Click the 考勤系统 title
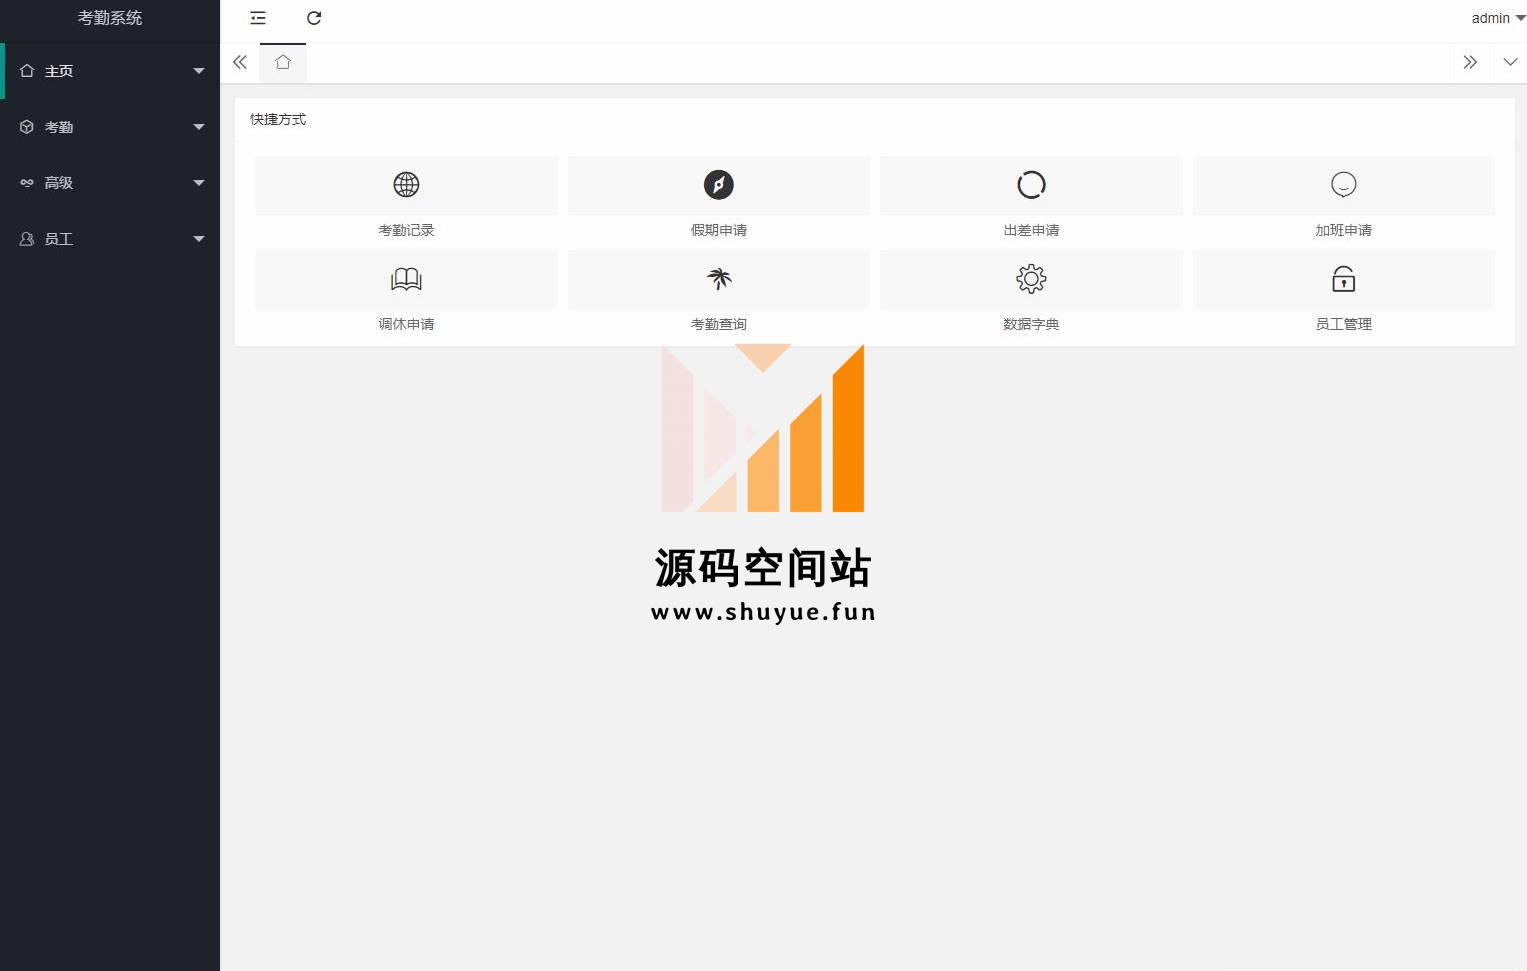The width and height of the screenshot is (1527, 971). pyautogui.click(x=110, y=18)
